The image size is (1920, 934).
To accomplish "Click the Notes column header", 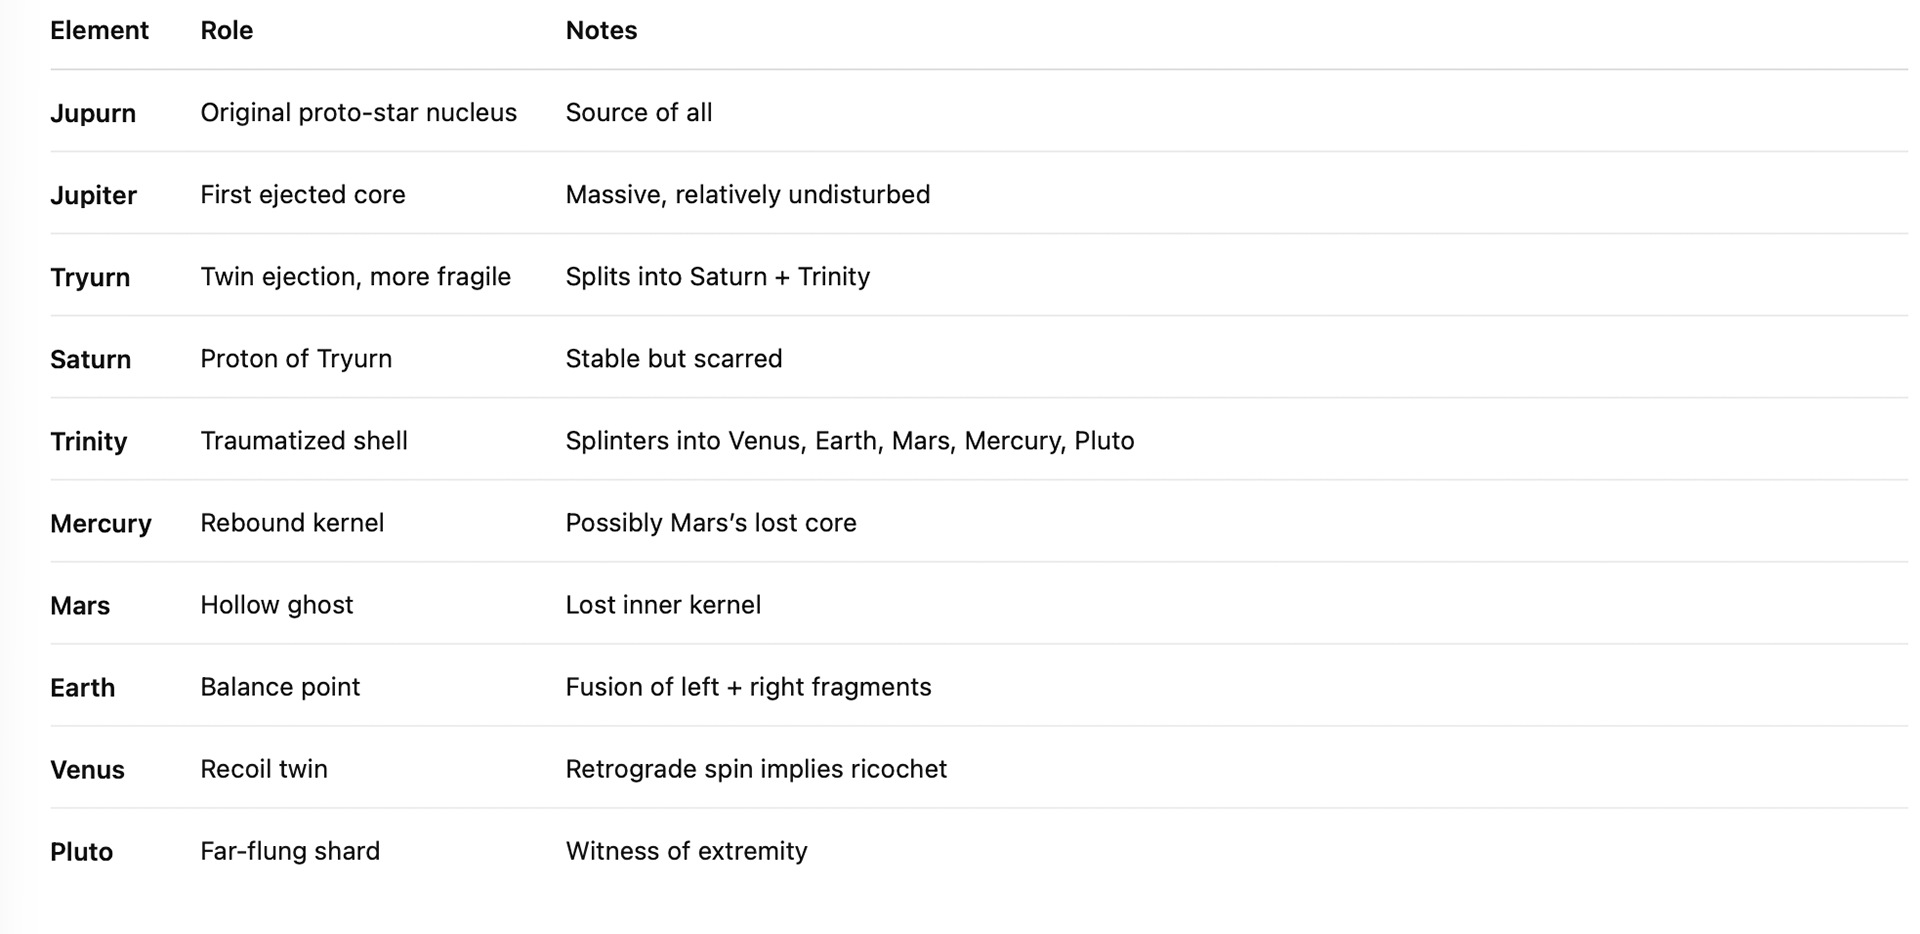I will click(601, 31).
